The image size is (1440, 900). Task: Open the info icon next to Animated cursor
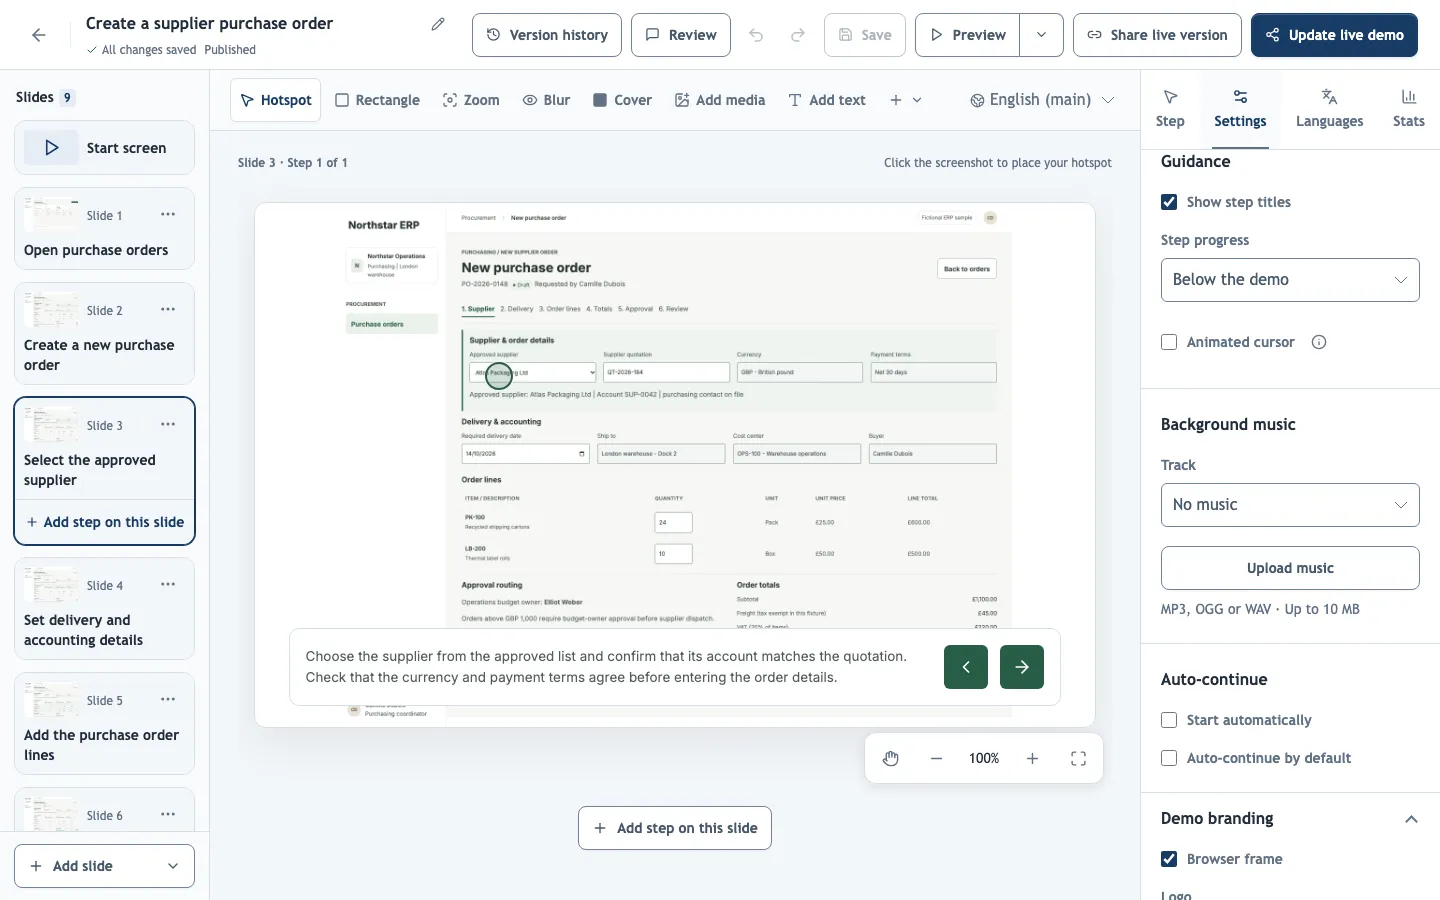click(1319, 342)
